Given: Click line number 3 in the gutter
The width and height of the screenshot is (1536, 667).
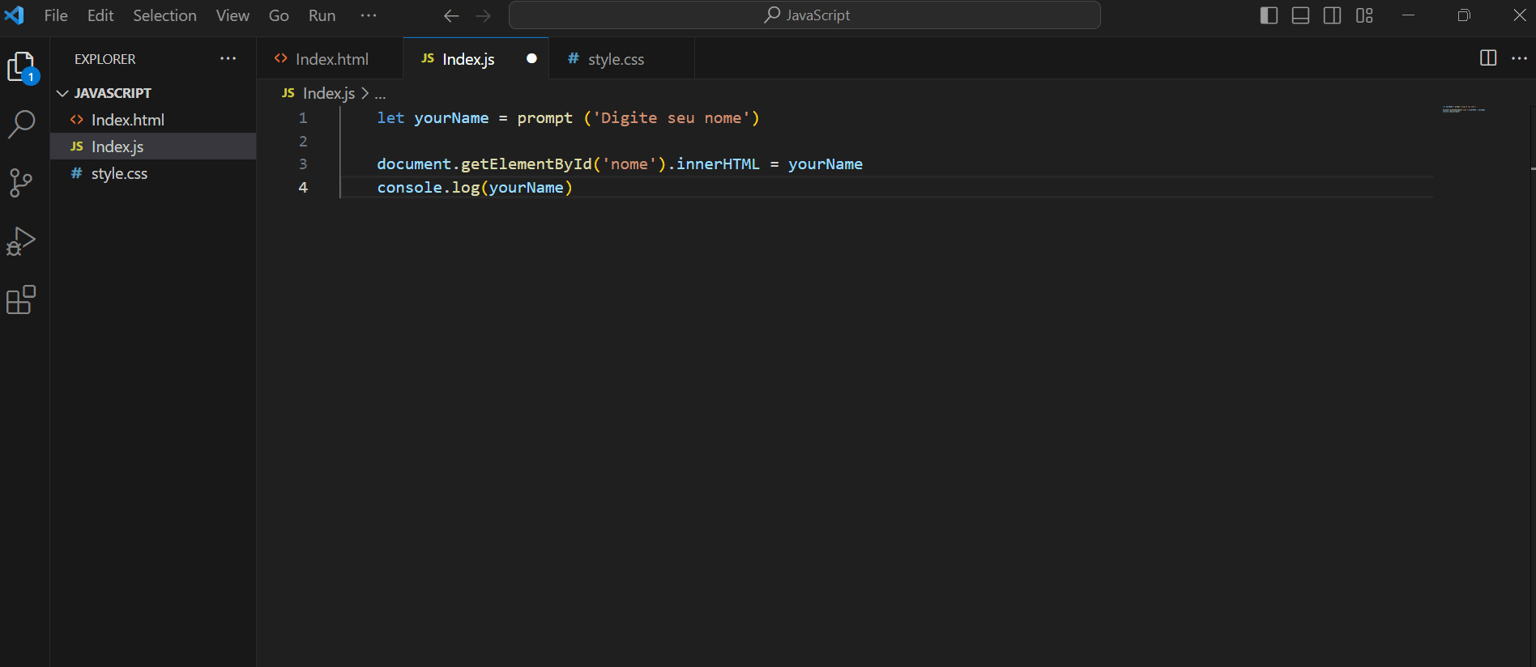Looking at the screenshot, I should point(303,164).
